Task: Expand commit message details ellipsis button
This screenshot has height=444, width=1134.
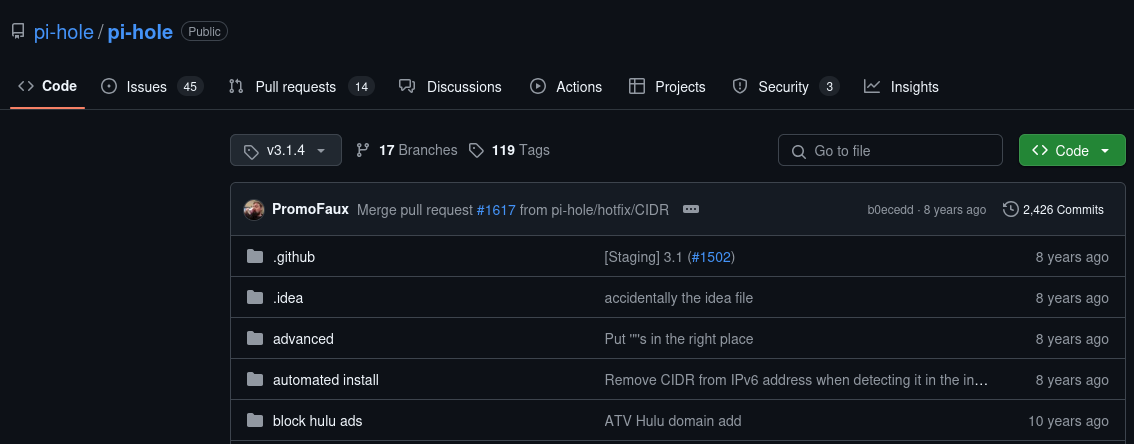Action: [691, 210]
